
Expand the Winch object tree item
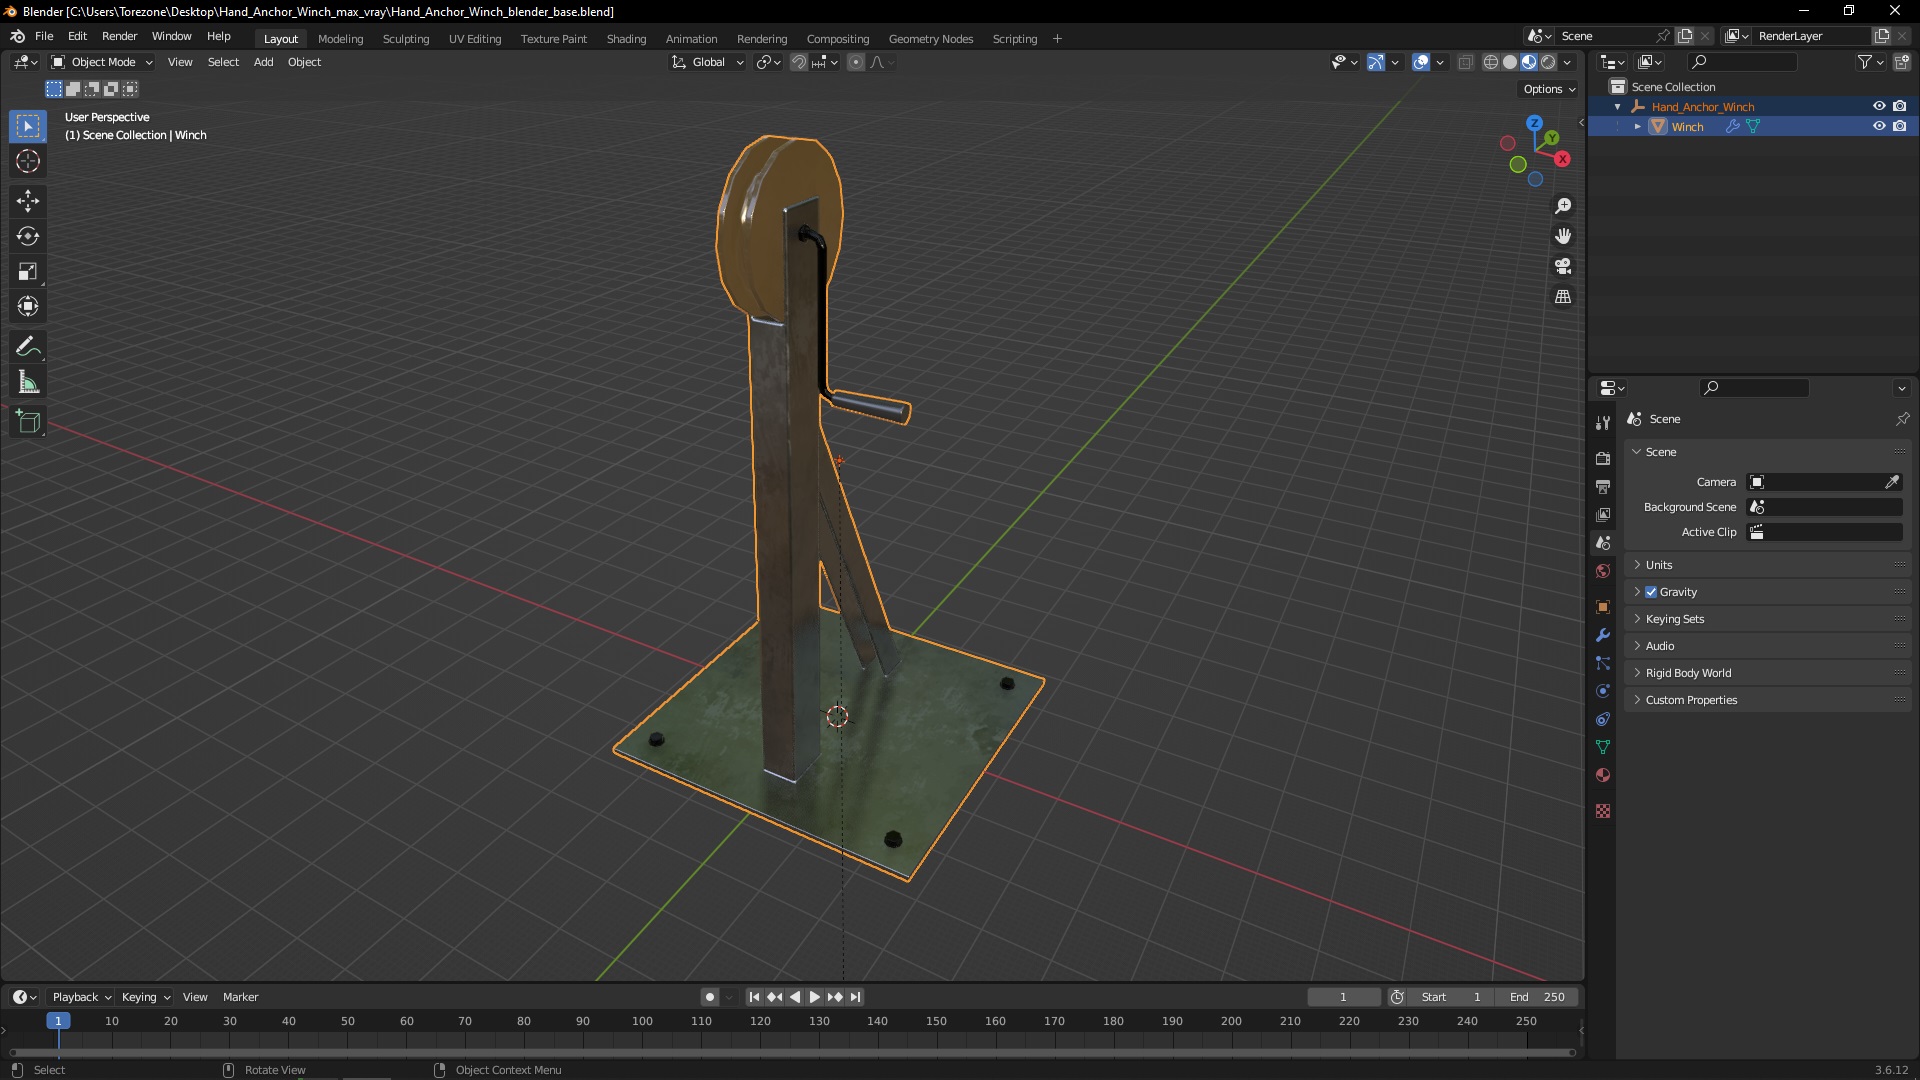pyautogui.click(x=1638, y=126)
